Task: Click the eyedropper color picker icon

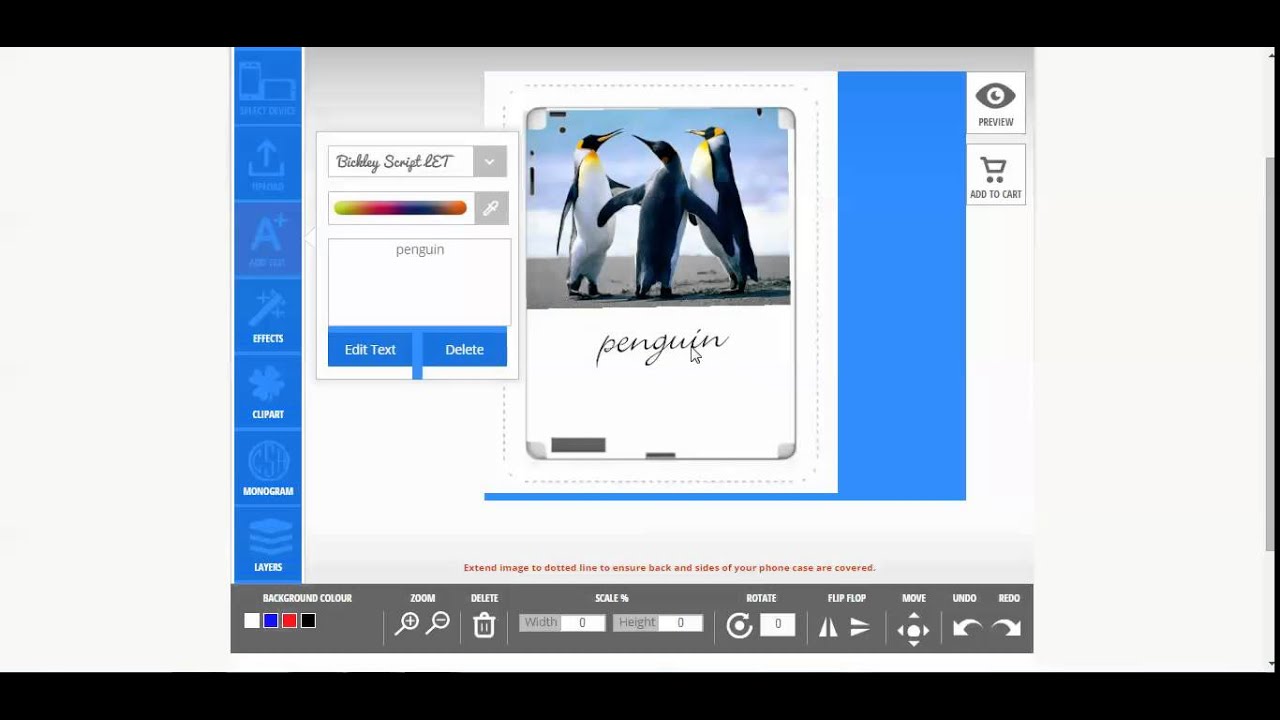Action: click(490, 208)
